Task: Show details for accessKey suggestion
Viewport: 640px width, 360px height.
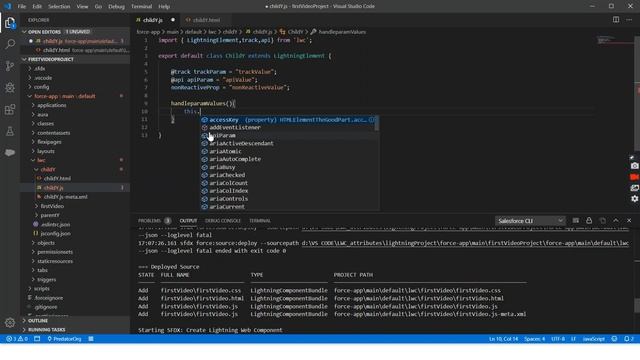Action: click(371, 120)
